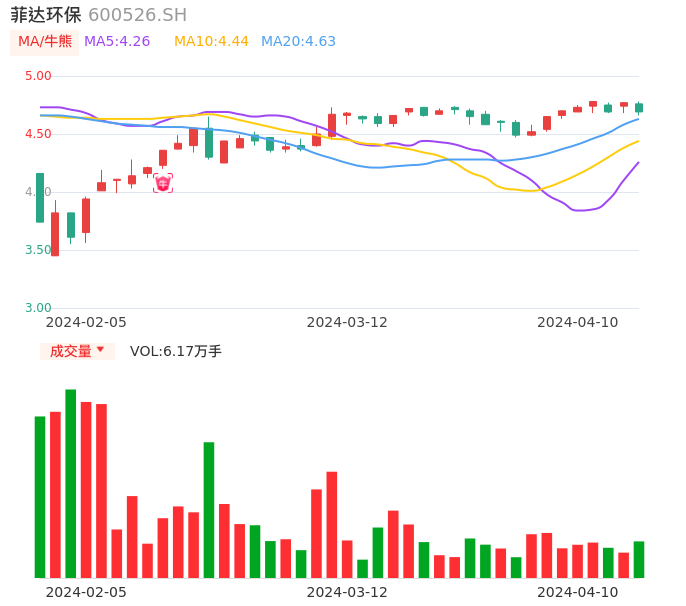
Task: Click the MA/牛熊 indicator button
Action: pyautogui.click(x=45, y=42)
